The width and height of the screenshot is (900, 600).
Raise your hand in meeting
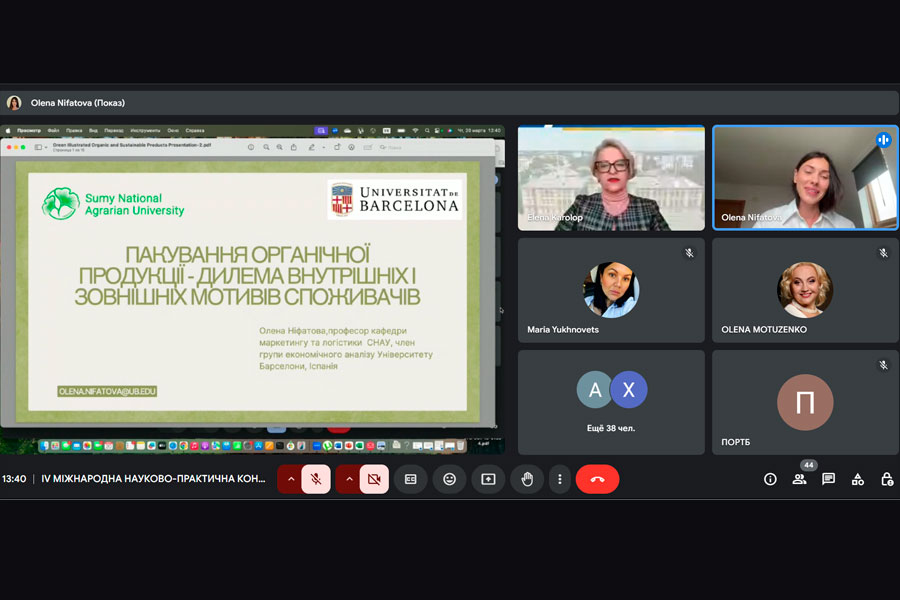[527, 479]
